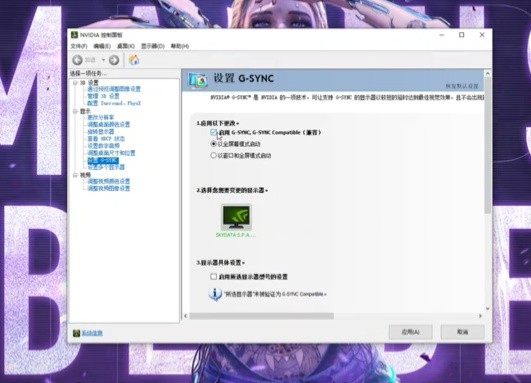Viewport: 531px width, 383px height.
Task: Select the windowed and full screen mode radio button
Action: pos(213,155)
